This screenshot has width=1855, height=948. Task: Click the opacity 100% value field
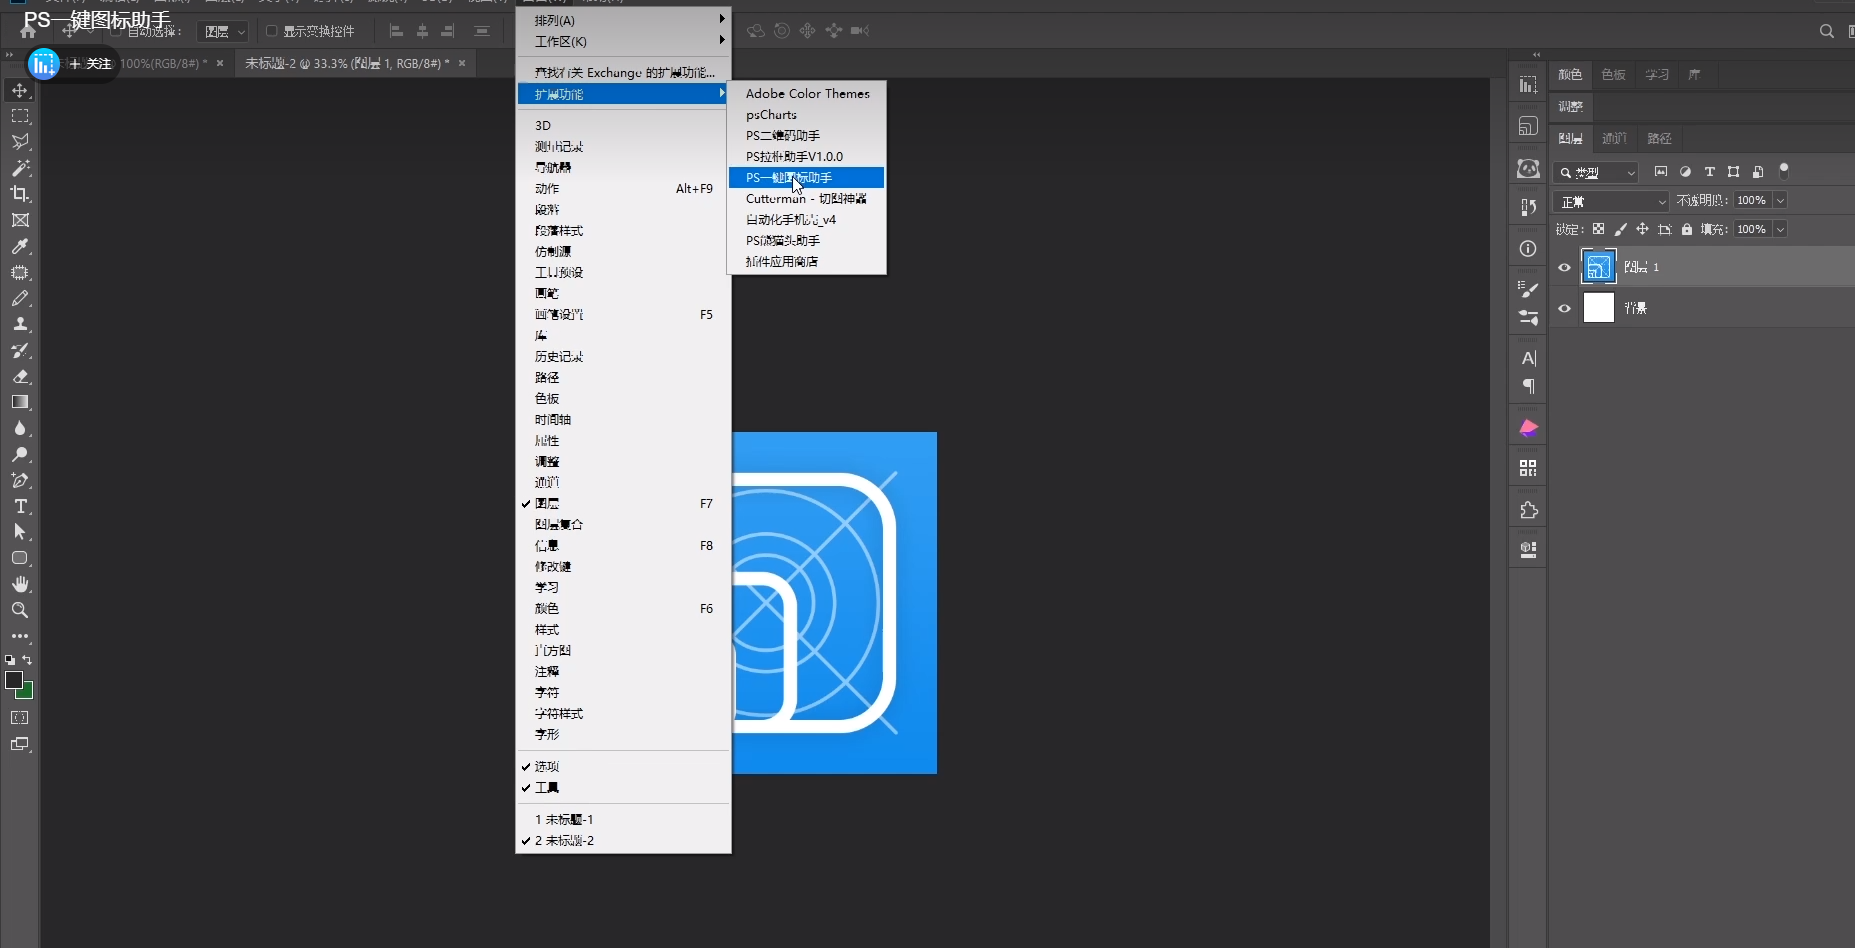1753,200
